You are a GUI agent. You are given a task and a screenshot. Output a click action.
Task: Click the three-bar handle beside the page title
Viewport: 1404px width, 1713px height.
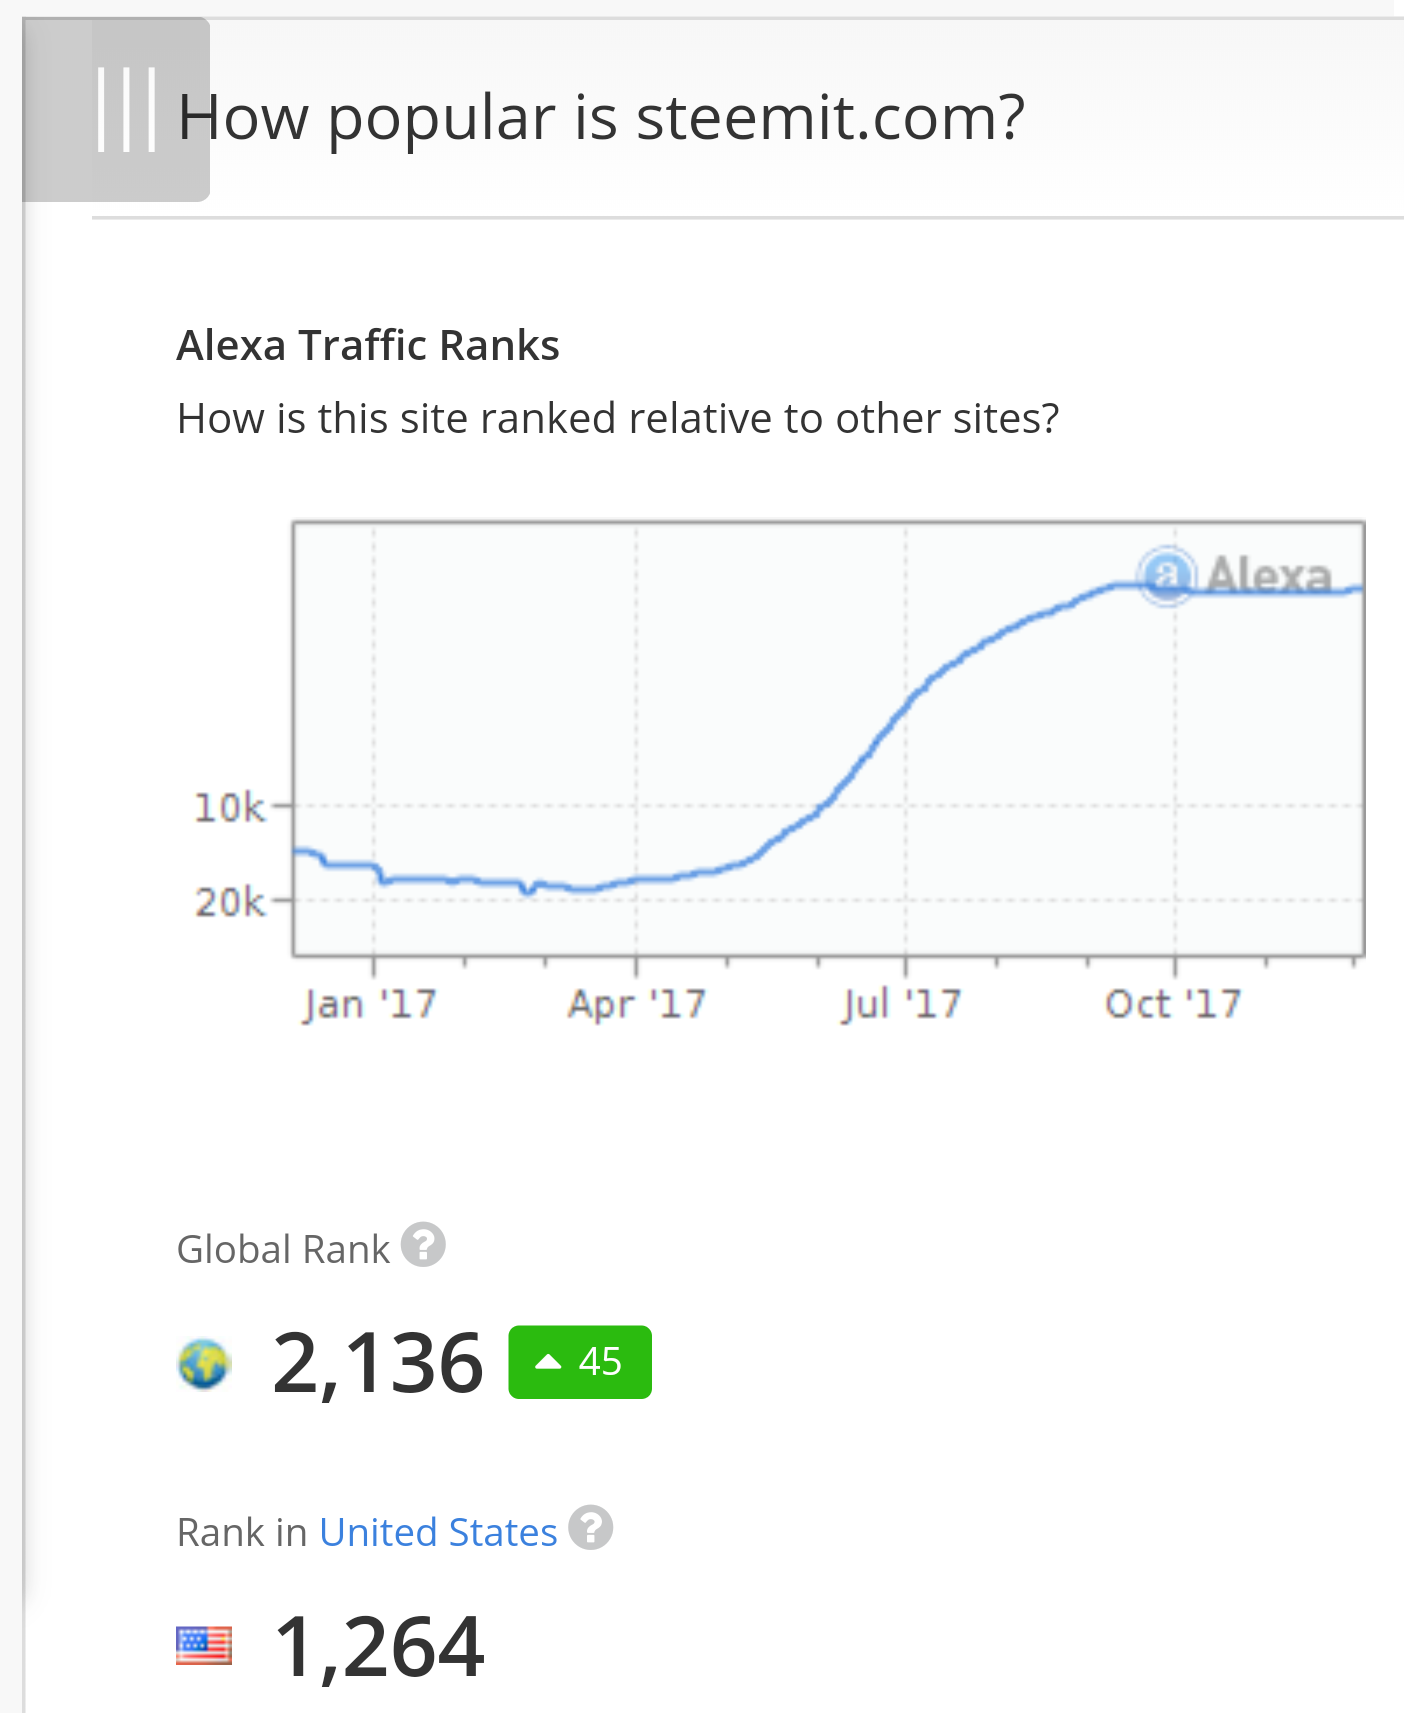125,110
